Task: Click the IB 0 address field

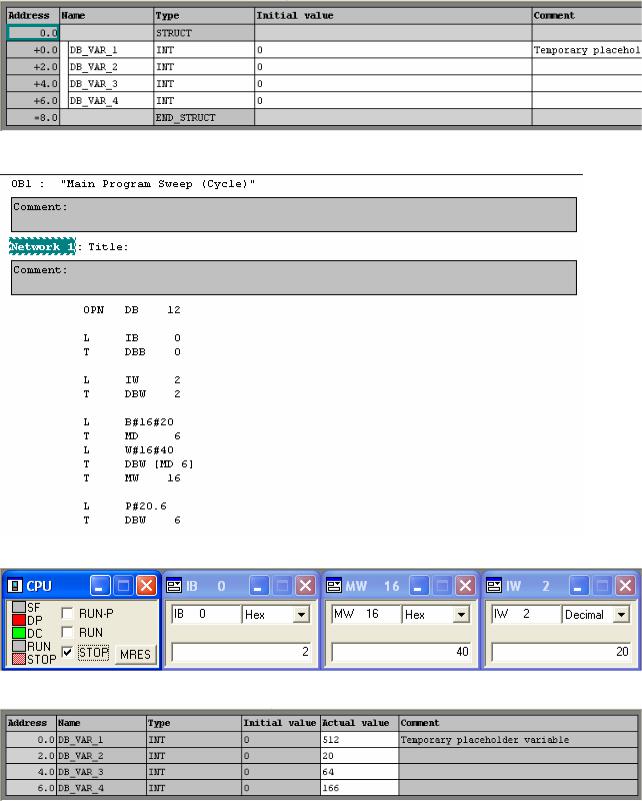Action: 206,614
